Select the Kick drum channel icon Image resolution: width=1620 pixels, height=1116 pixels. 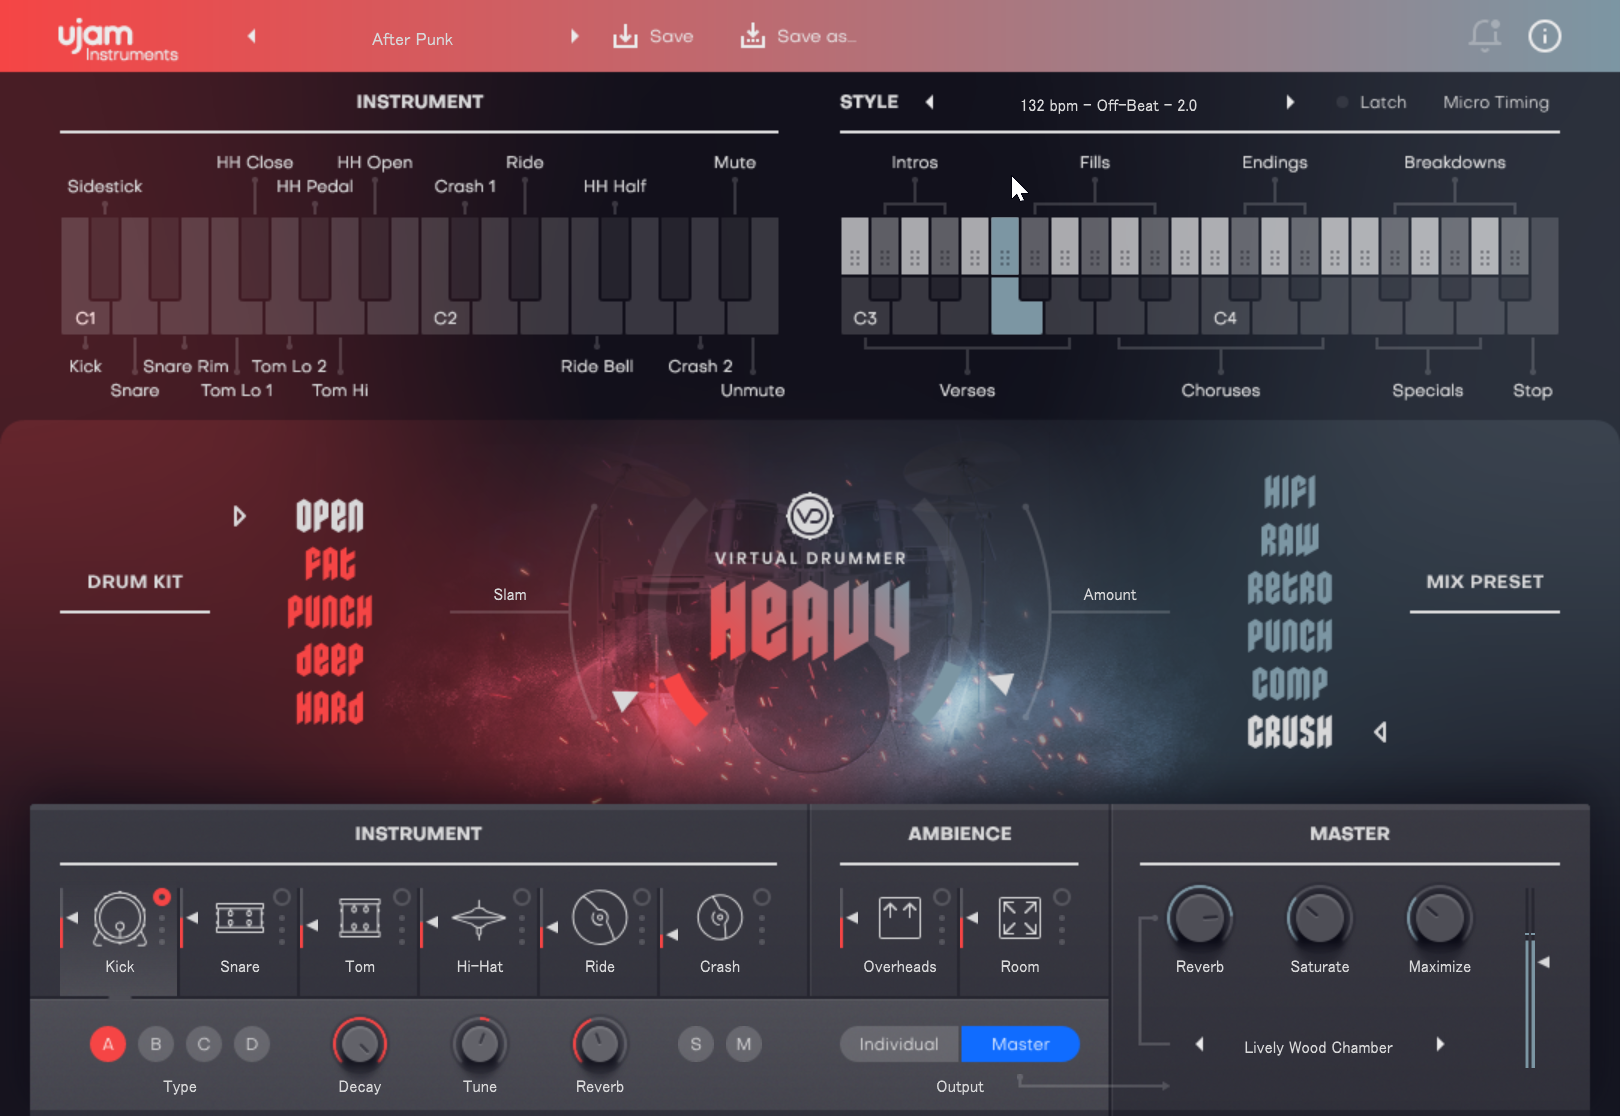(x=120, y=918)
